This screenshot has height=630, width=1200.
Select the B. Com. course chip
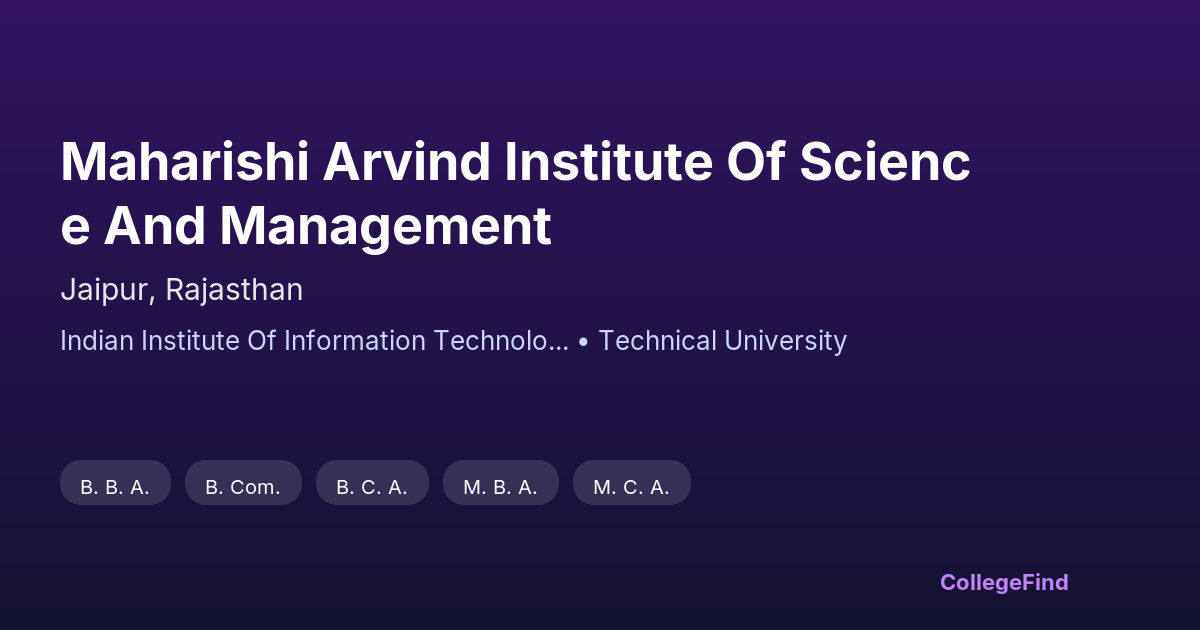(x=243, y=487)
